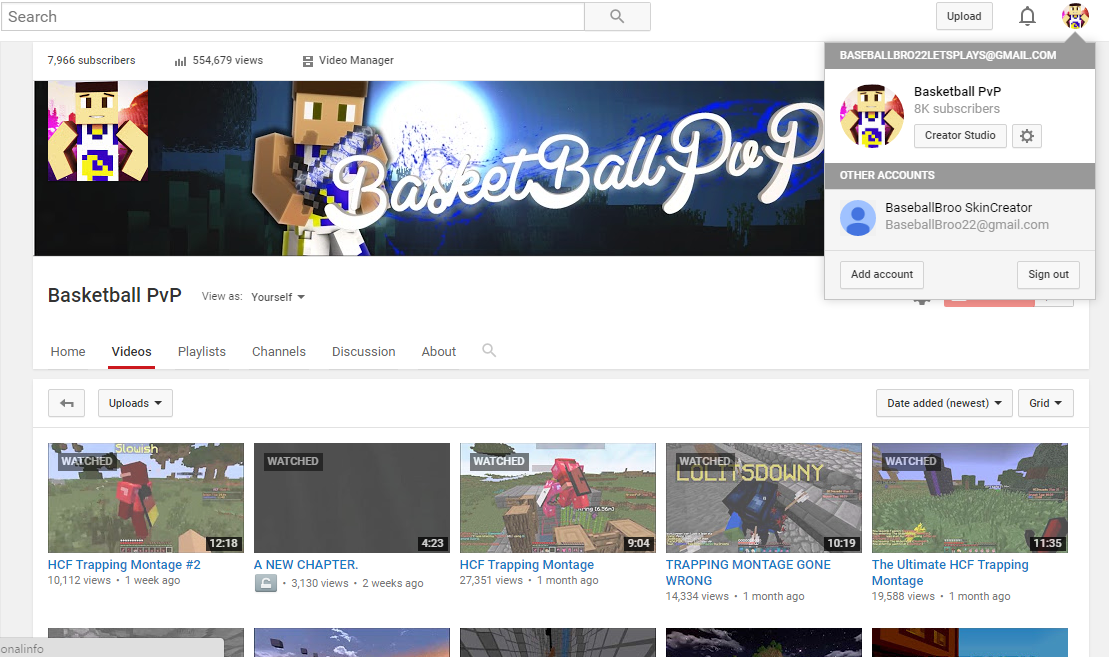Viewport: 1109px width, 657px height.
Task: Play the 4:23 dark video thumbnail
Action: coord(352,498)
